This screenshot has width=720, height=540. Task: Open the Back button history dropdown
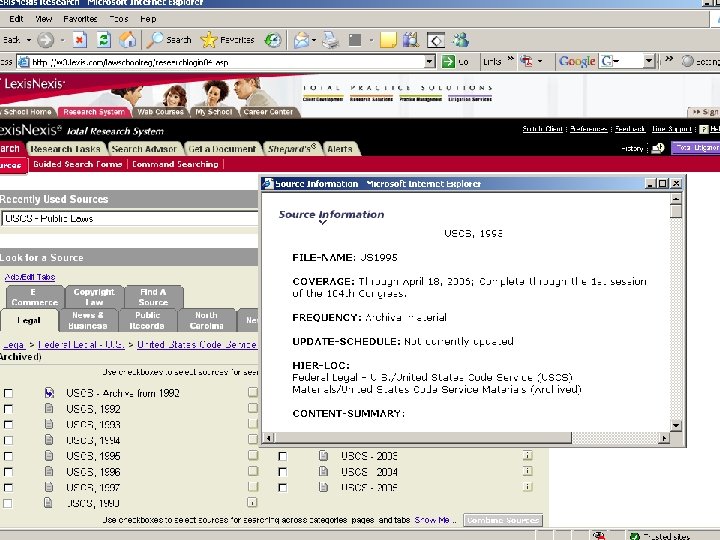pos(28,40)
